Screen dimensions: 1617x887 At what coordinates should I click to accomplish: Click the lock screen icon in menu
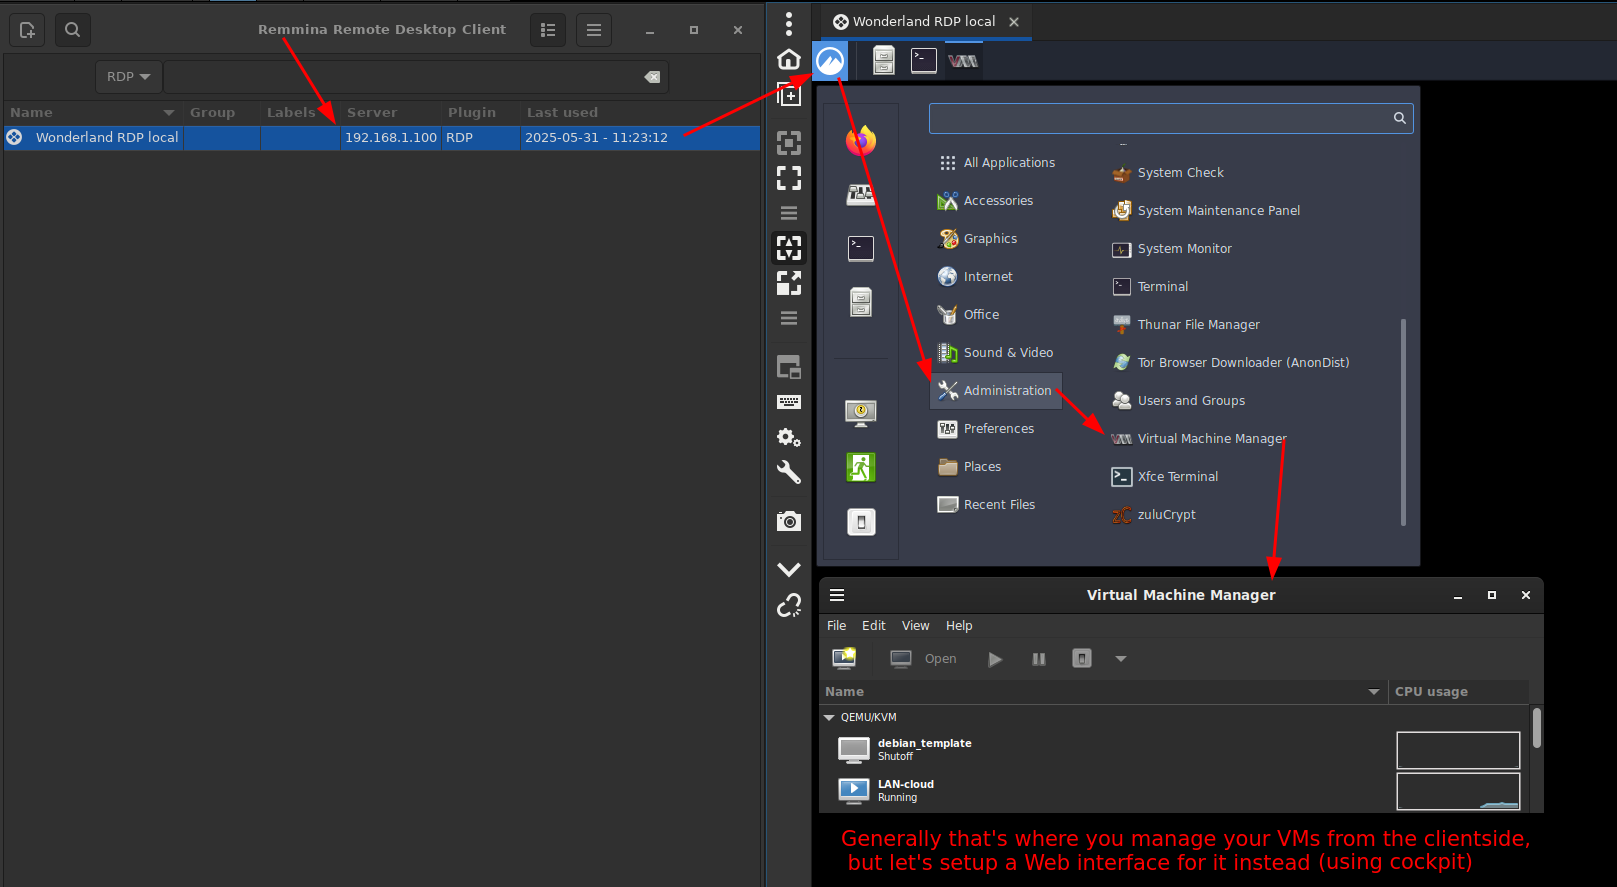(861, 413)
